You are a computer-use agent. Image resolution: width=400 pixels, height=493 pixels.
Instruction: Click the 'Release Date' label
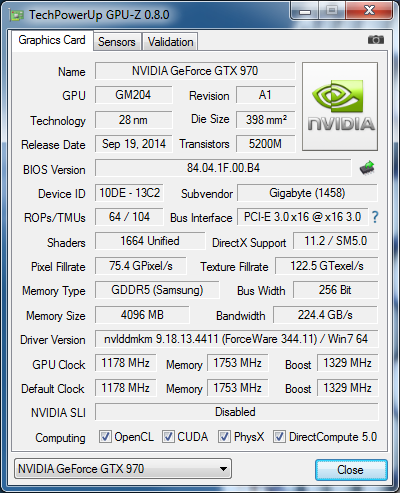click(x=53, y=145)
